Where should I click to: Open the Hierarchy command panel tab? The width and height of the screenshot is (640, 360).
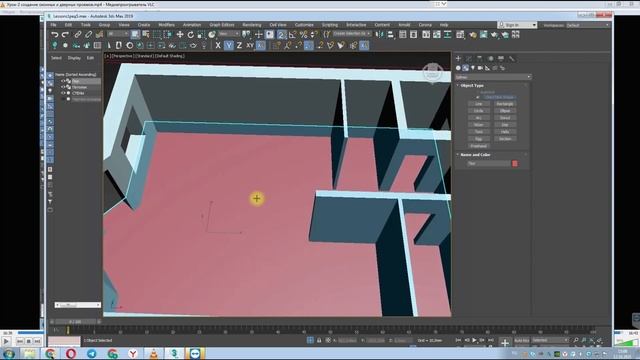click(480, 59)
